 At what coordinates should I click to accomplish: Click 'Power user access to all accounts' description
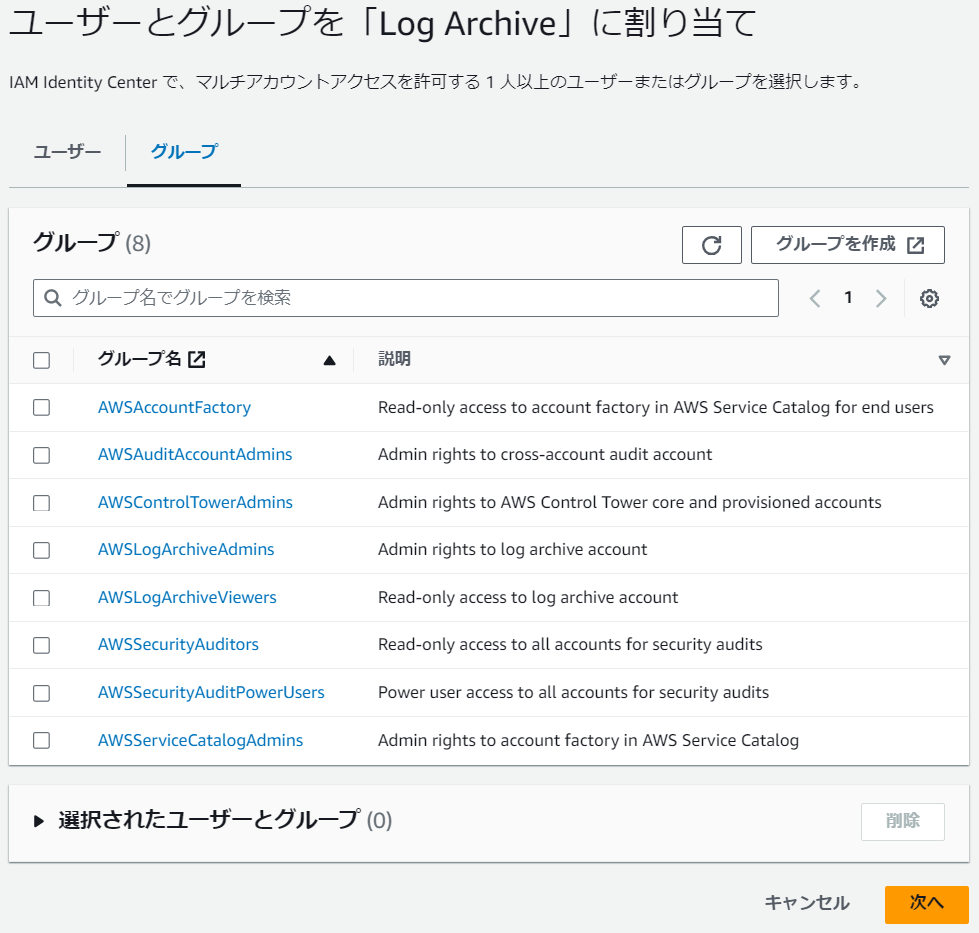click(x=573, y=693)
